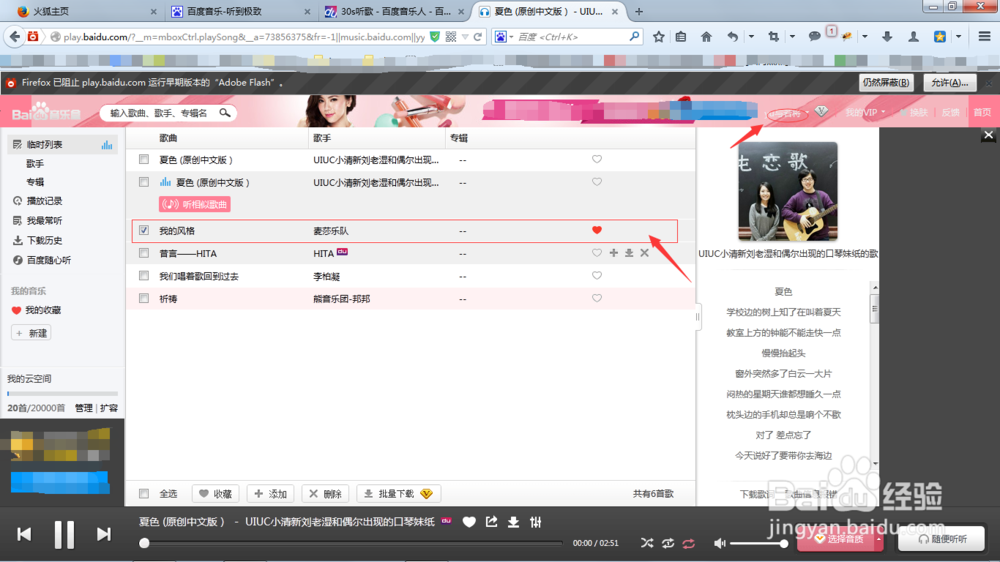Open the 选择音质 quality dropdown
Screen dimensions: 1000x562
click(840, 539)
